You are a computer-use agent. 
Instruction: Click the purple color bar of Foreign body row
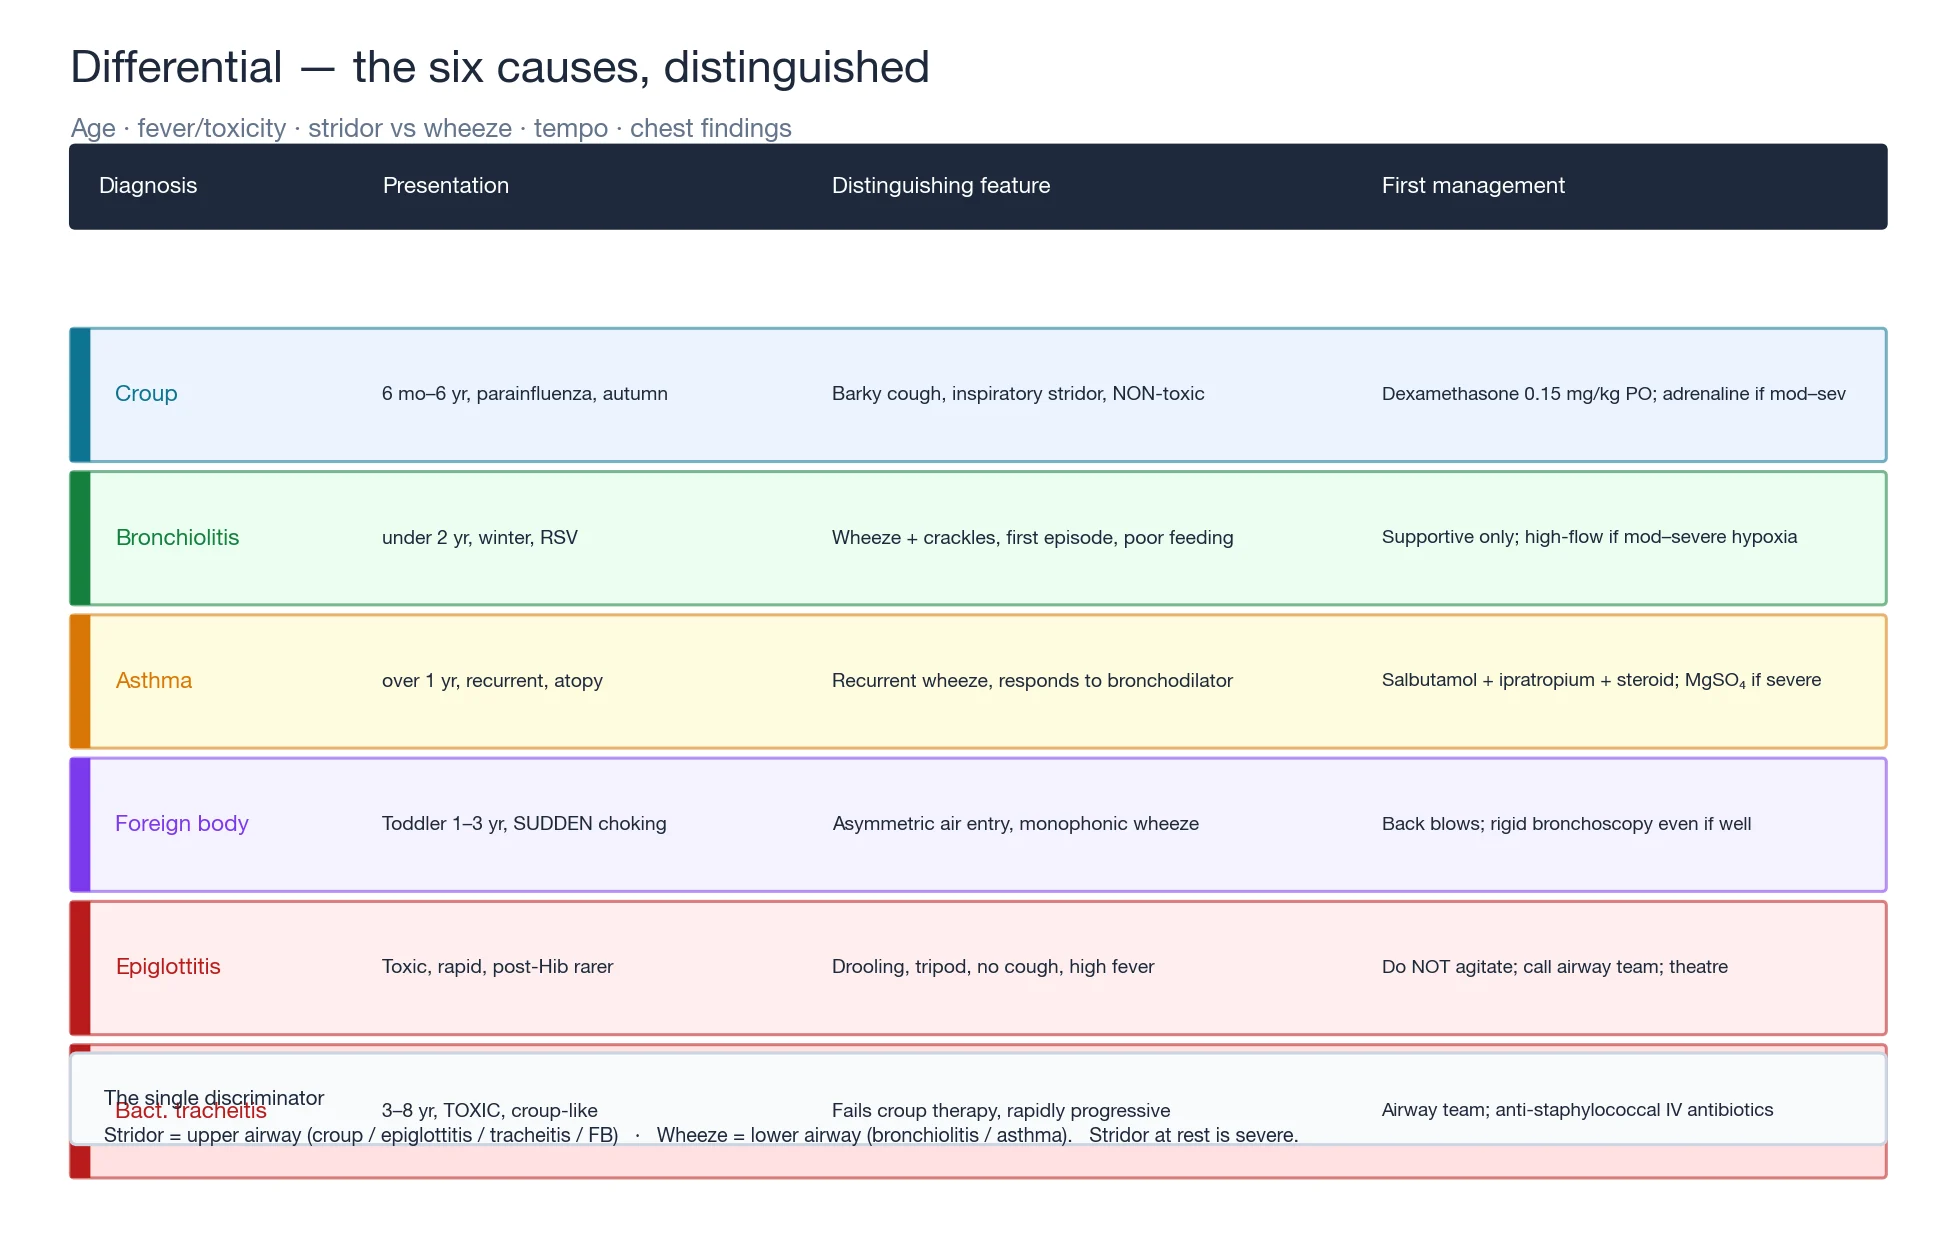pos(81,824)
